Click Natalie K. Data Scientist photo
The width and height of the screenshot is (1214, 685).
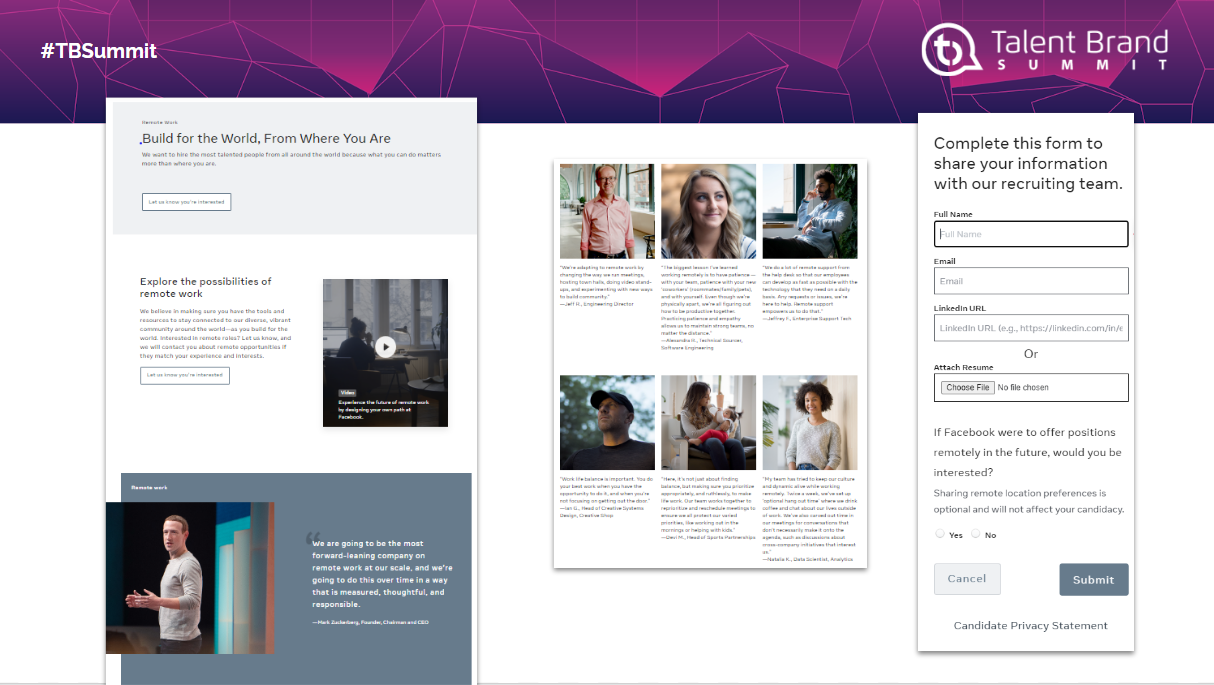(810, 422)
